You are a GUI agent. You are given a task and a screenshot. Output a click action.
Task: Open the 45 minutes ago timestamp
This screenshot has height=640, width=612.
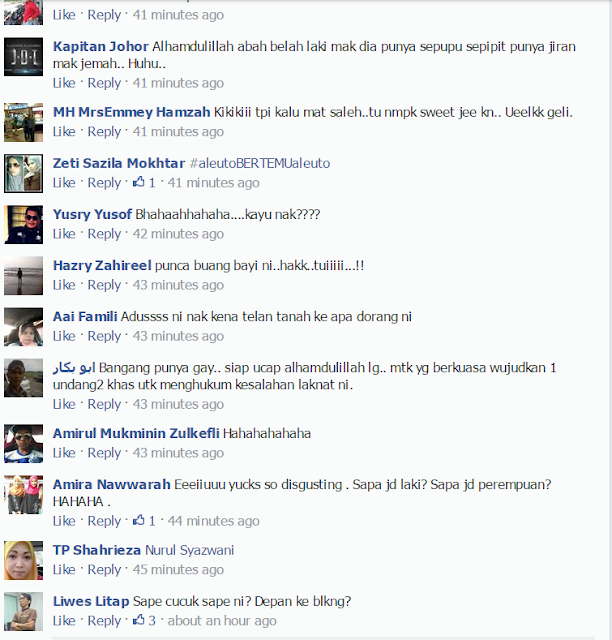(178, 570)
